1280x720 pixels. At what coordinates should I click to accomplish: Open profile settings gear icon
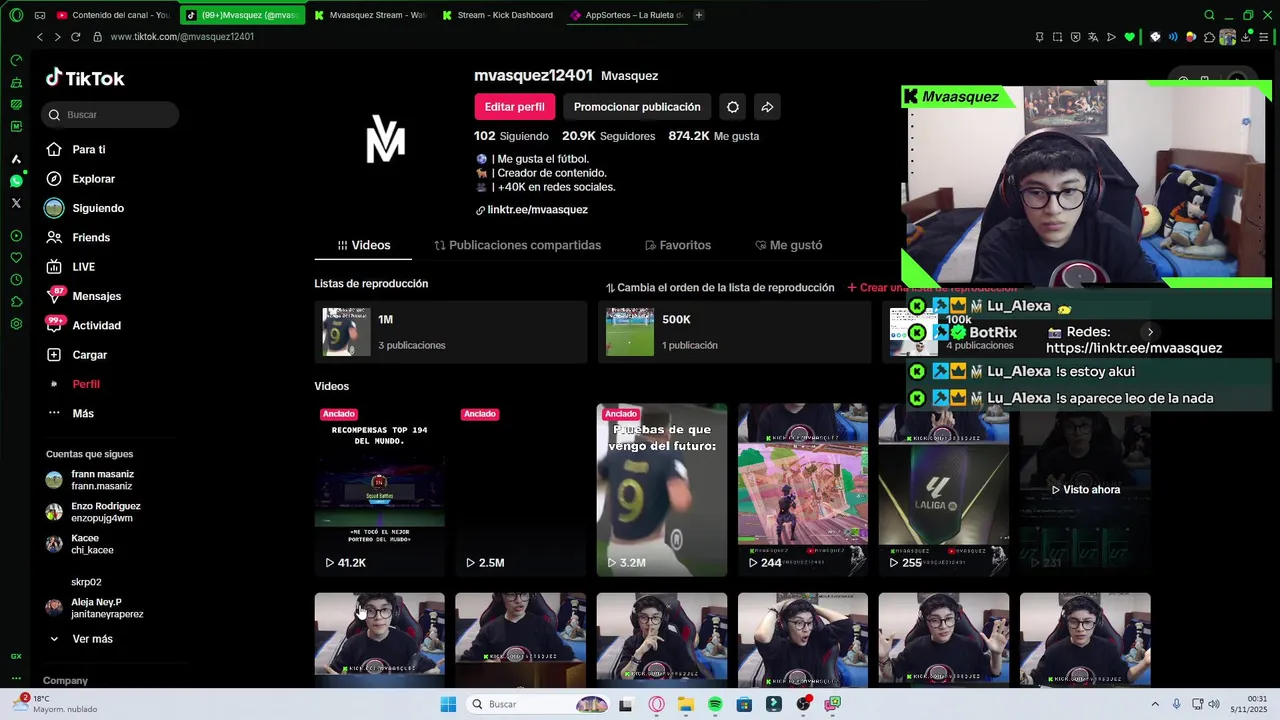click(x=733, y=107)
